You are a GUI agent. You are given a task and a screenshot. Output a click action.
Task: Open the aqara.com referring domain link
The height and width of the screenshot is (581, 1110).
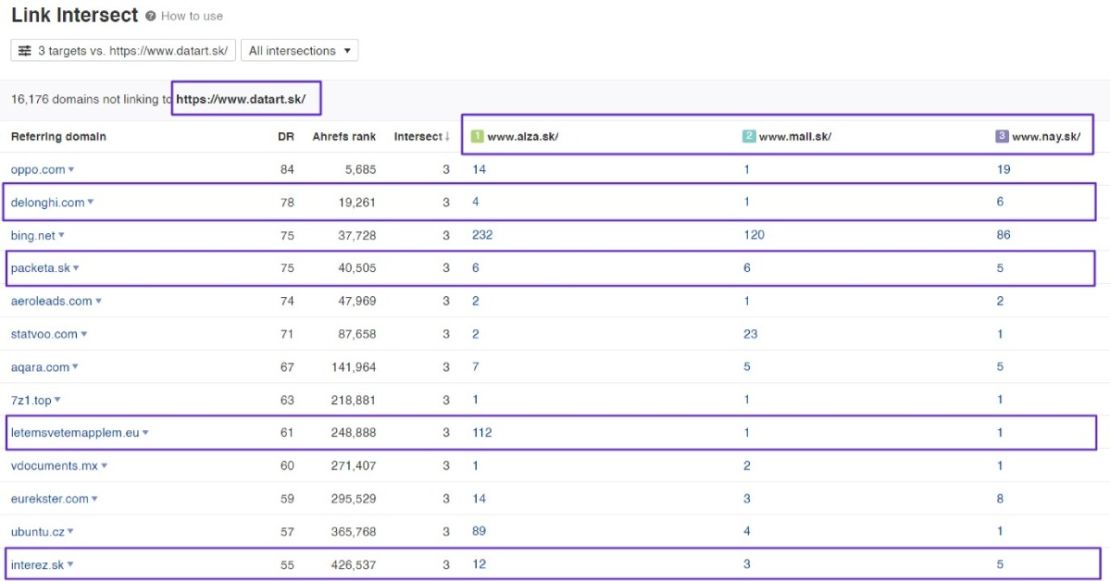click(x=40, y=367)
